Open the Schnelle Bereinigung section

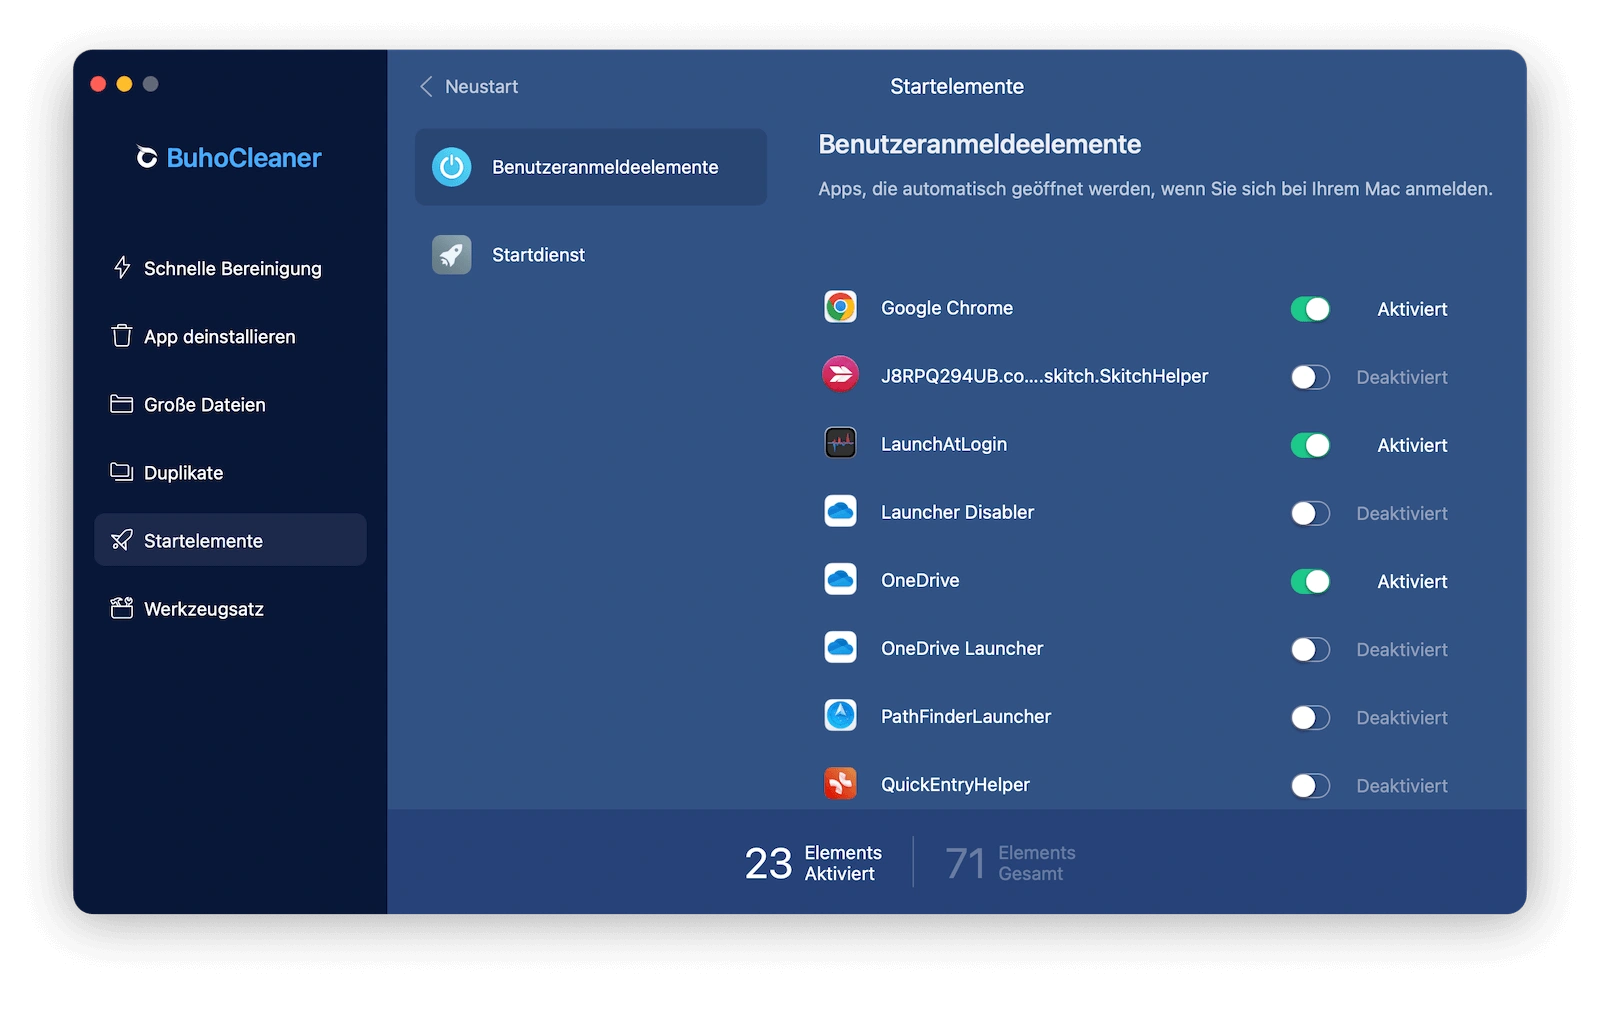[x=230, y=268]
